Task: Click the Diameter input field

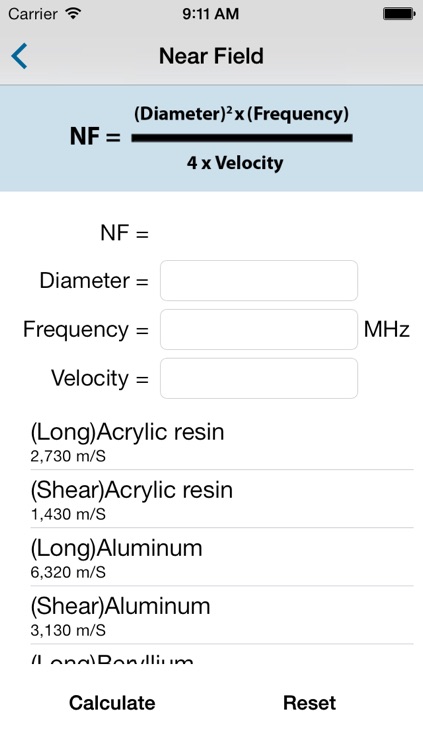Action: coord(259,281)
